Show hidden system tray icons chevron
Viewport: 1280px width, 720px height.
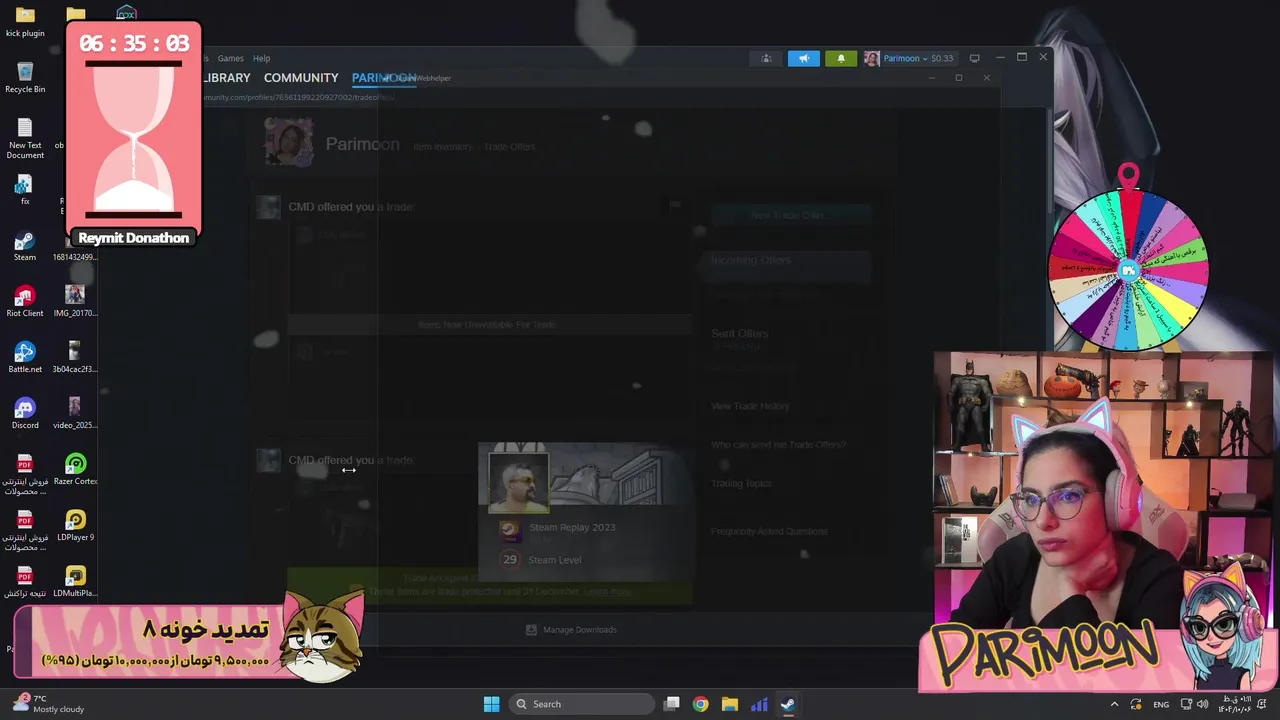pyautogui.click(x=1115, y=704)
